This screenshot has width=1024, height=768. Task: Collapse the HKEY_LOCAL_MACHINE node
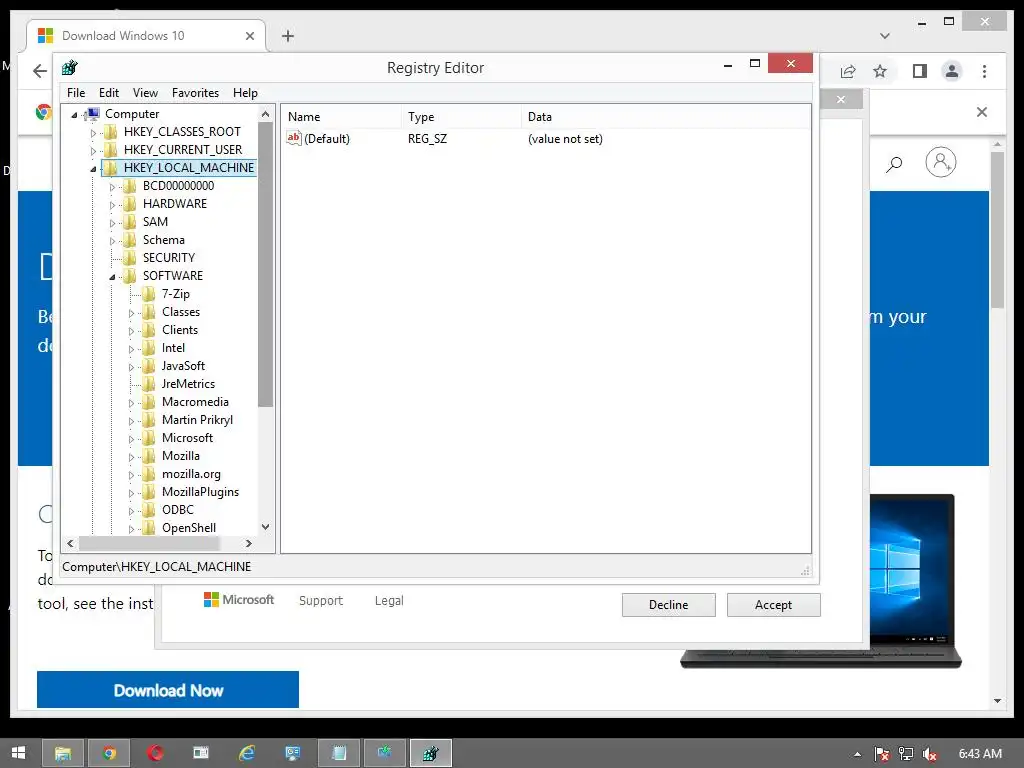[x=93, y=169]
